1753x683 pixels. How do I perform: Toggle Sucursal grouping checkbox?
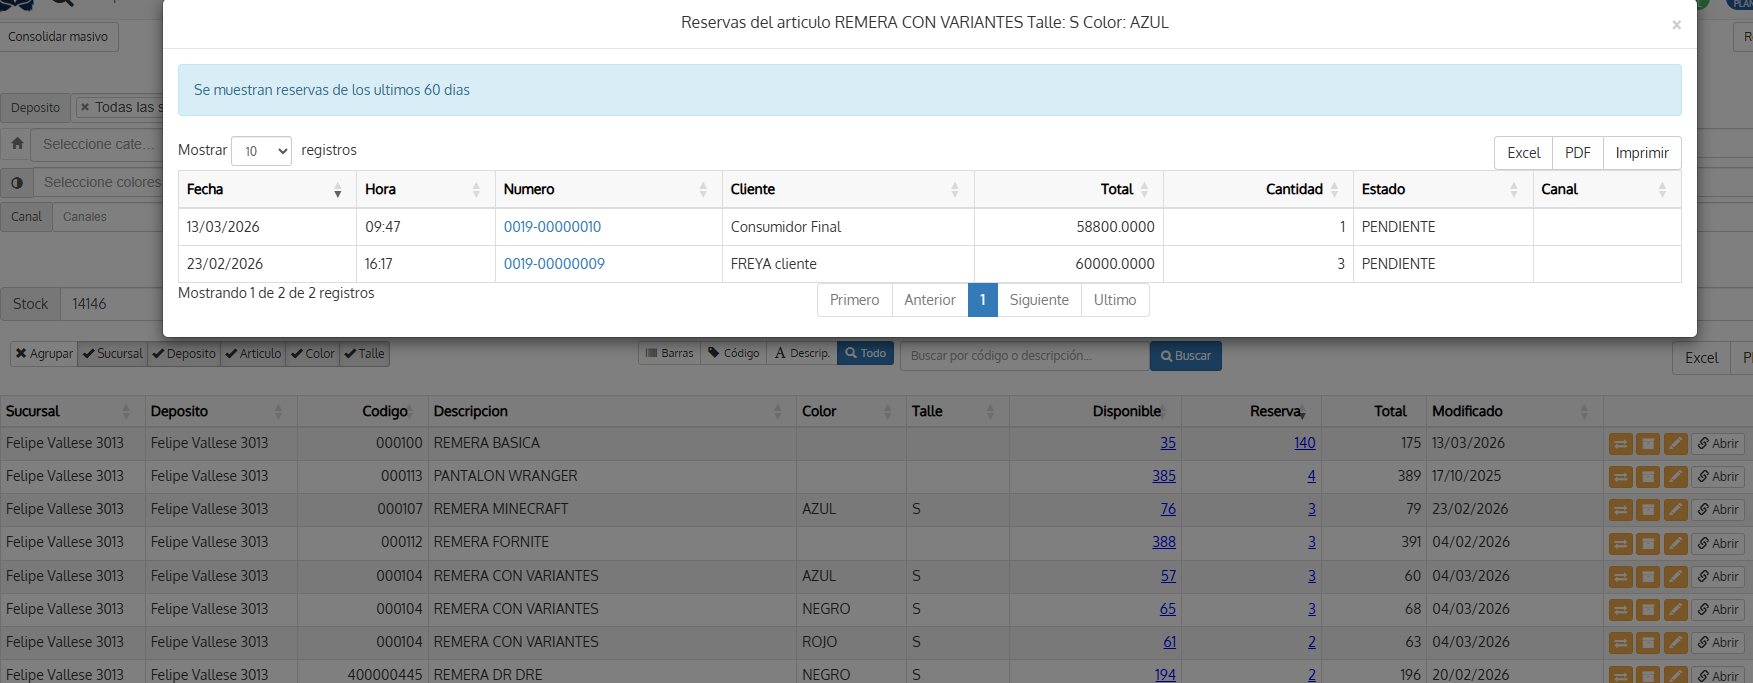point(113,354)
